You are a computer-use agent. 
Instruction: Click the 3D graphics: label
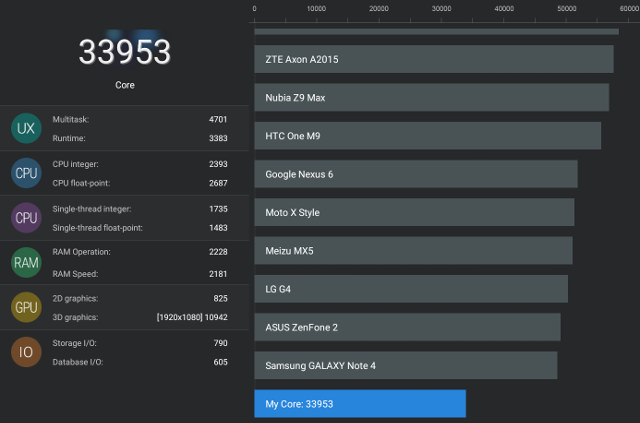75,317
